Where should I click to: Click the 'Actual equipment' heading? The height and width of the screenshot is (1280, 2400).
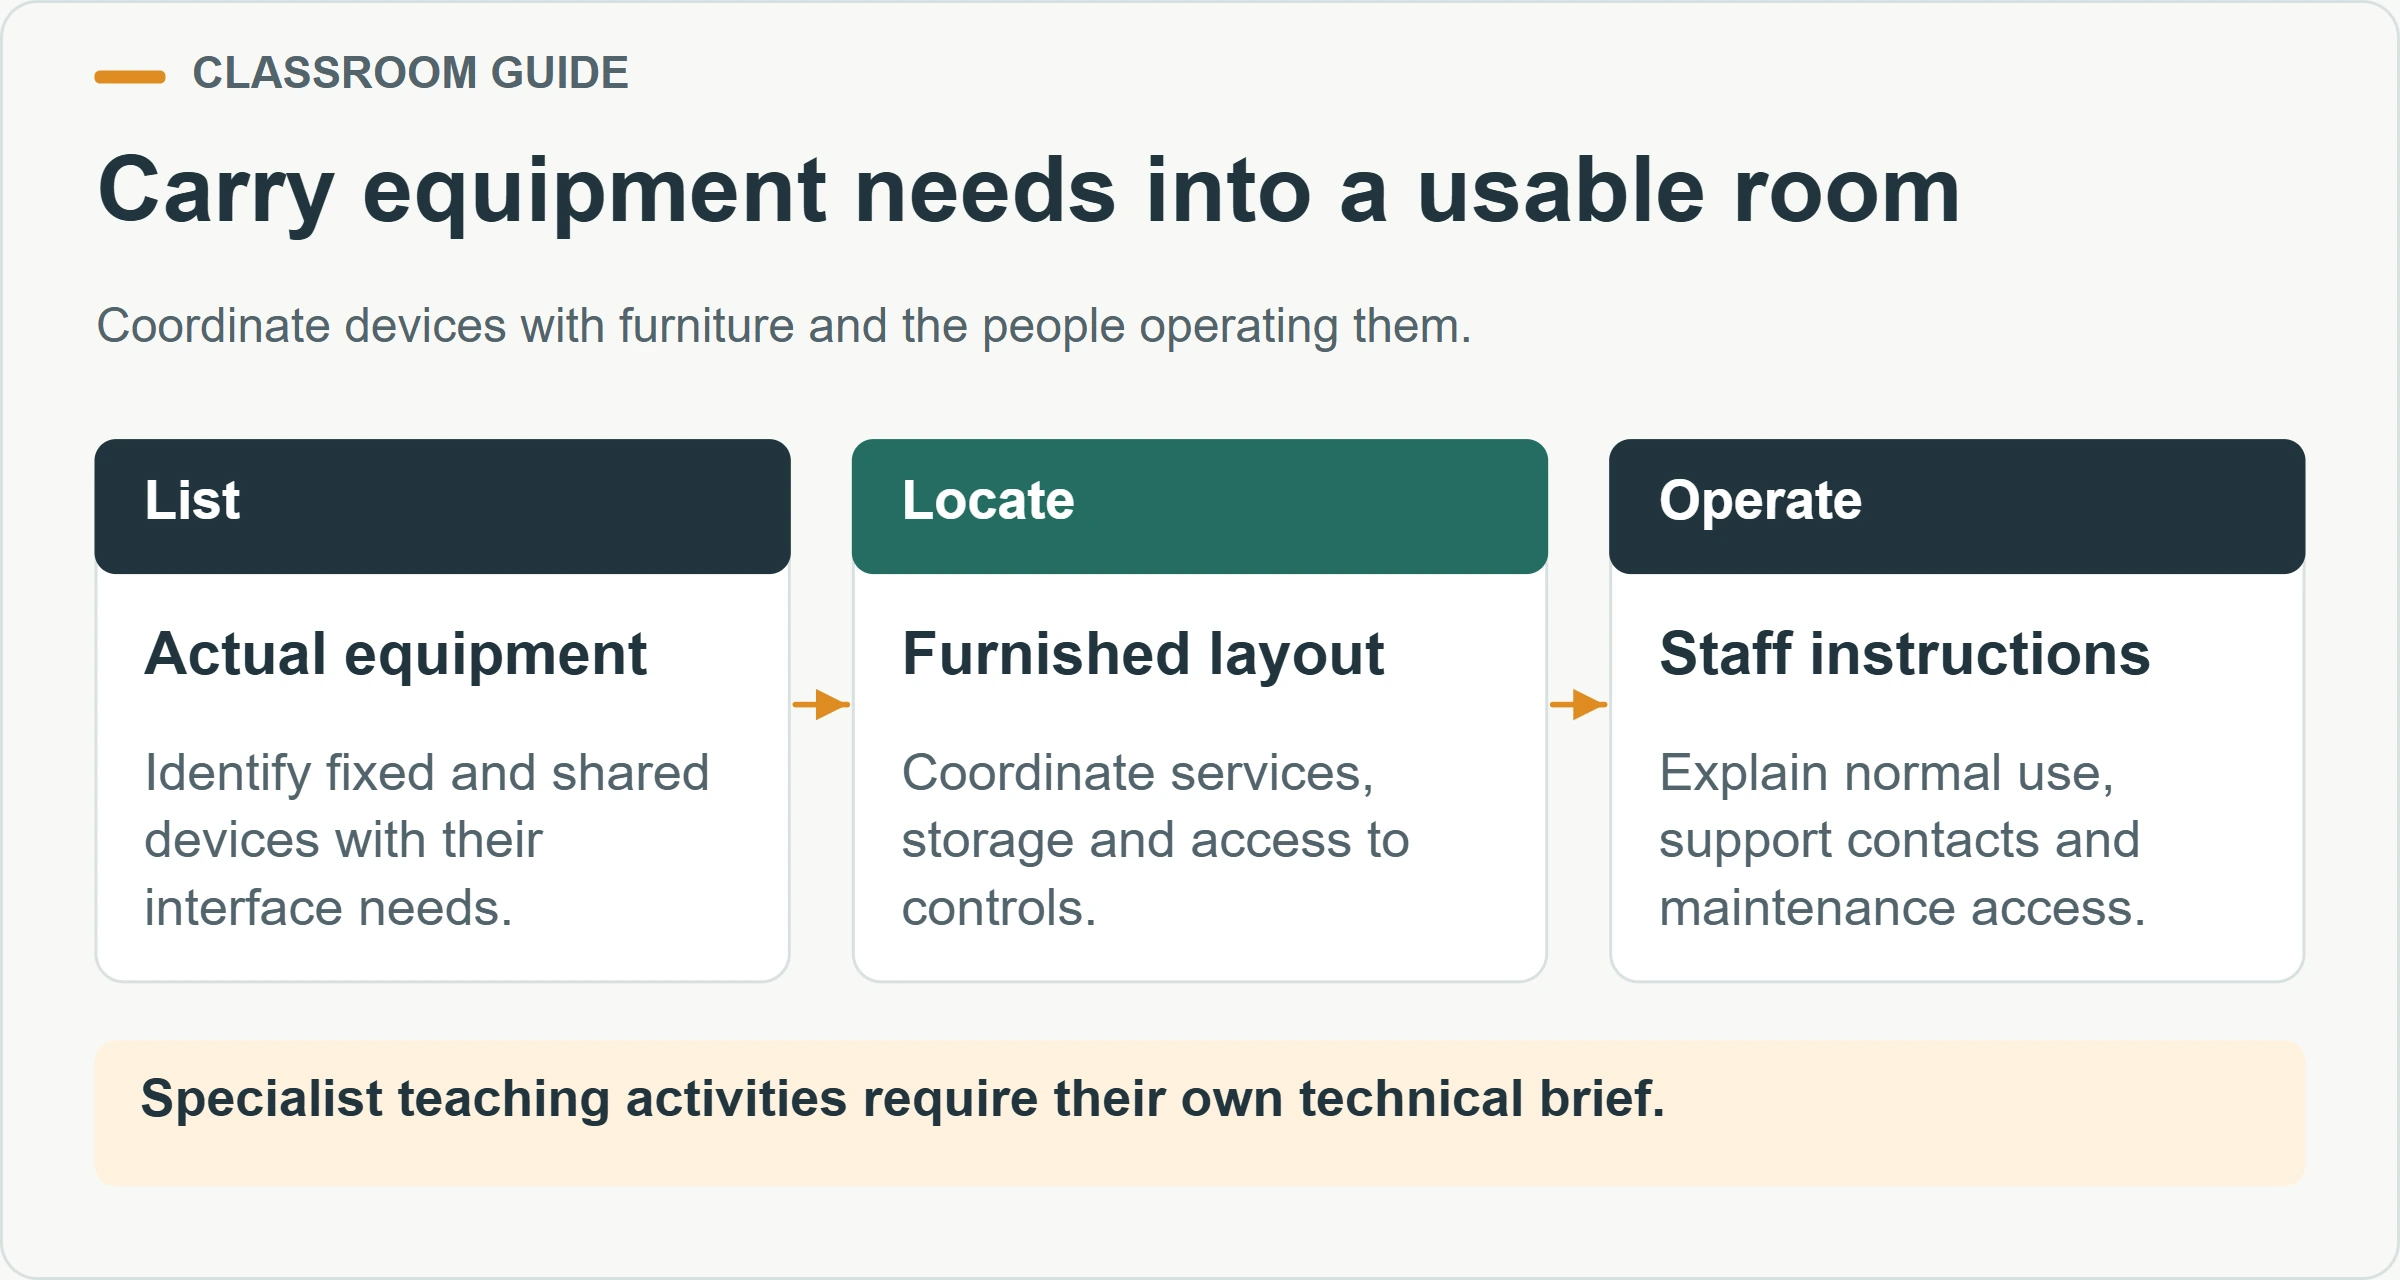tap(396, 655)
